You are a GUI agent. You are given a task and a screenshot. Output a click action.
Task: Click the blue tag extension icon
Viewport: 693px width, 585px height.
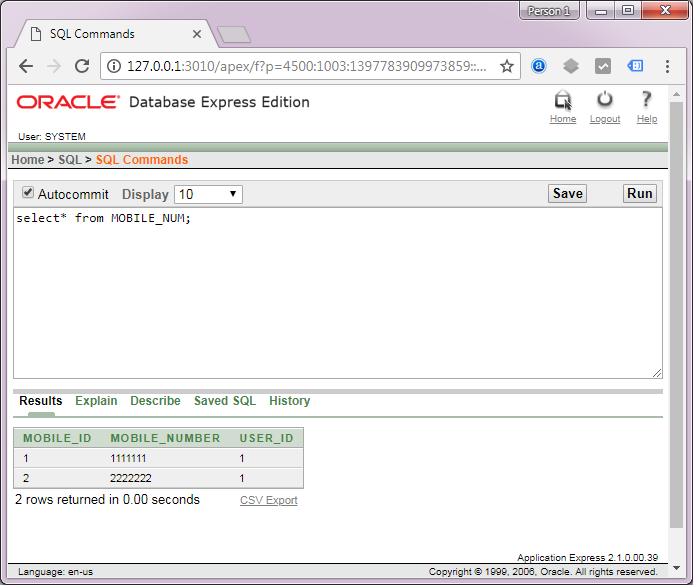635,66
